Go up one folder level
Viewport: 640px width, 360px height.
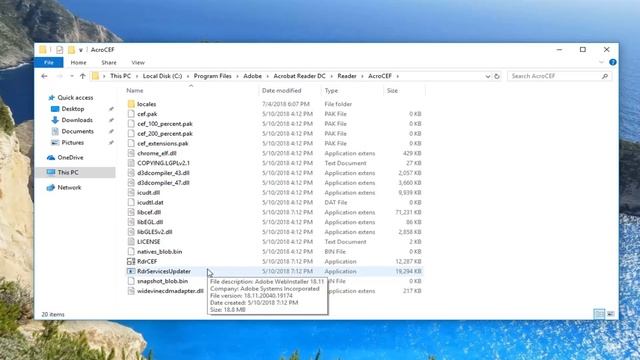click(x=82, y=76)
